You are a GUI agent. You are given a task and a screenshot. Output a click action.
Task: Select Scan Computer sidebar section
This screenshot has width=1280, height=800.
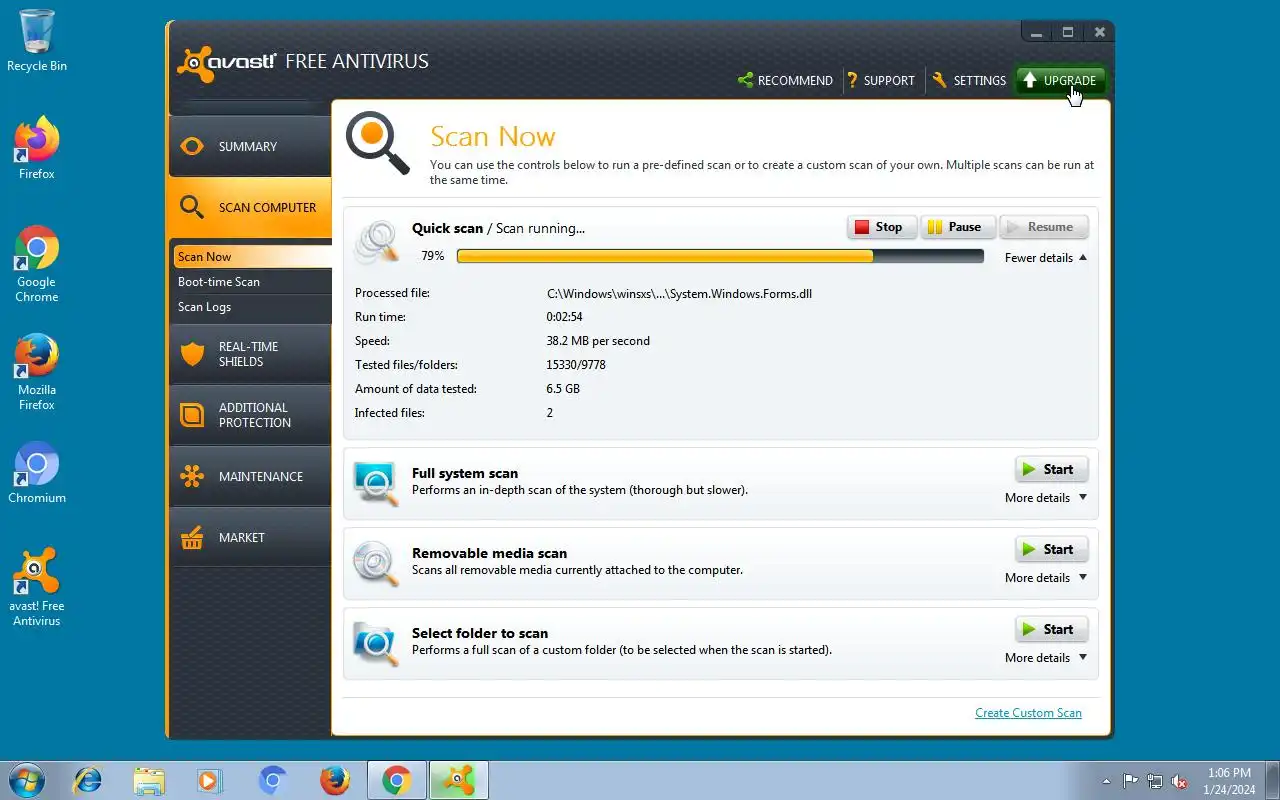[x=250, y=207]
